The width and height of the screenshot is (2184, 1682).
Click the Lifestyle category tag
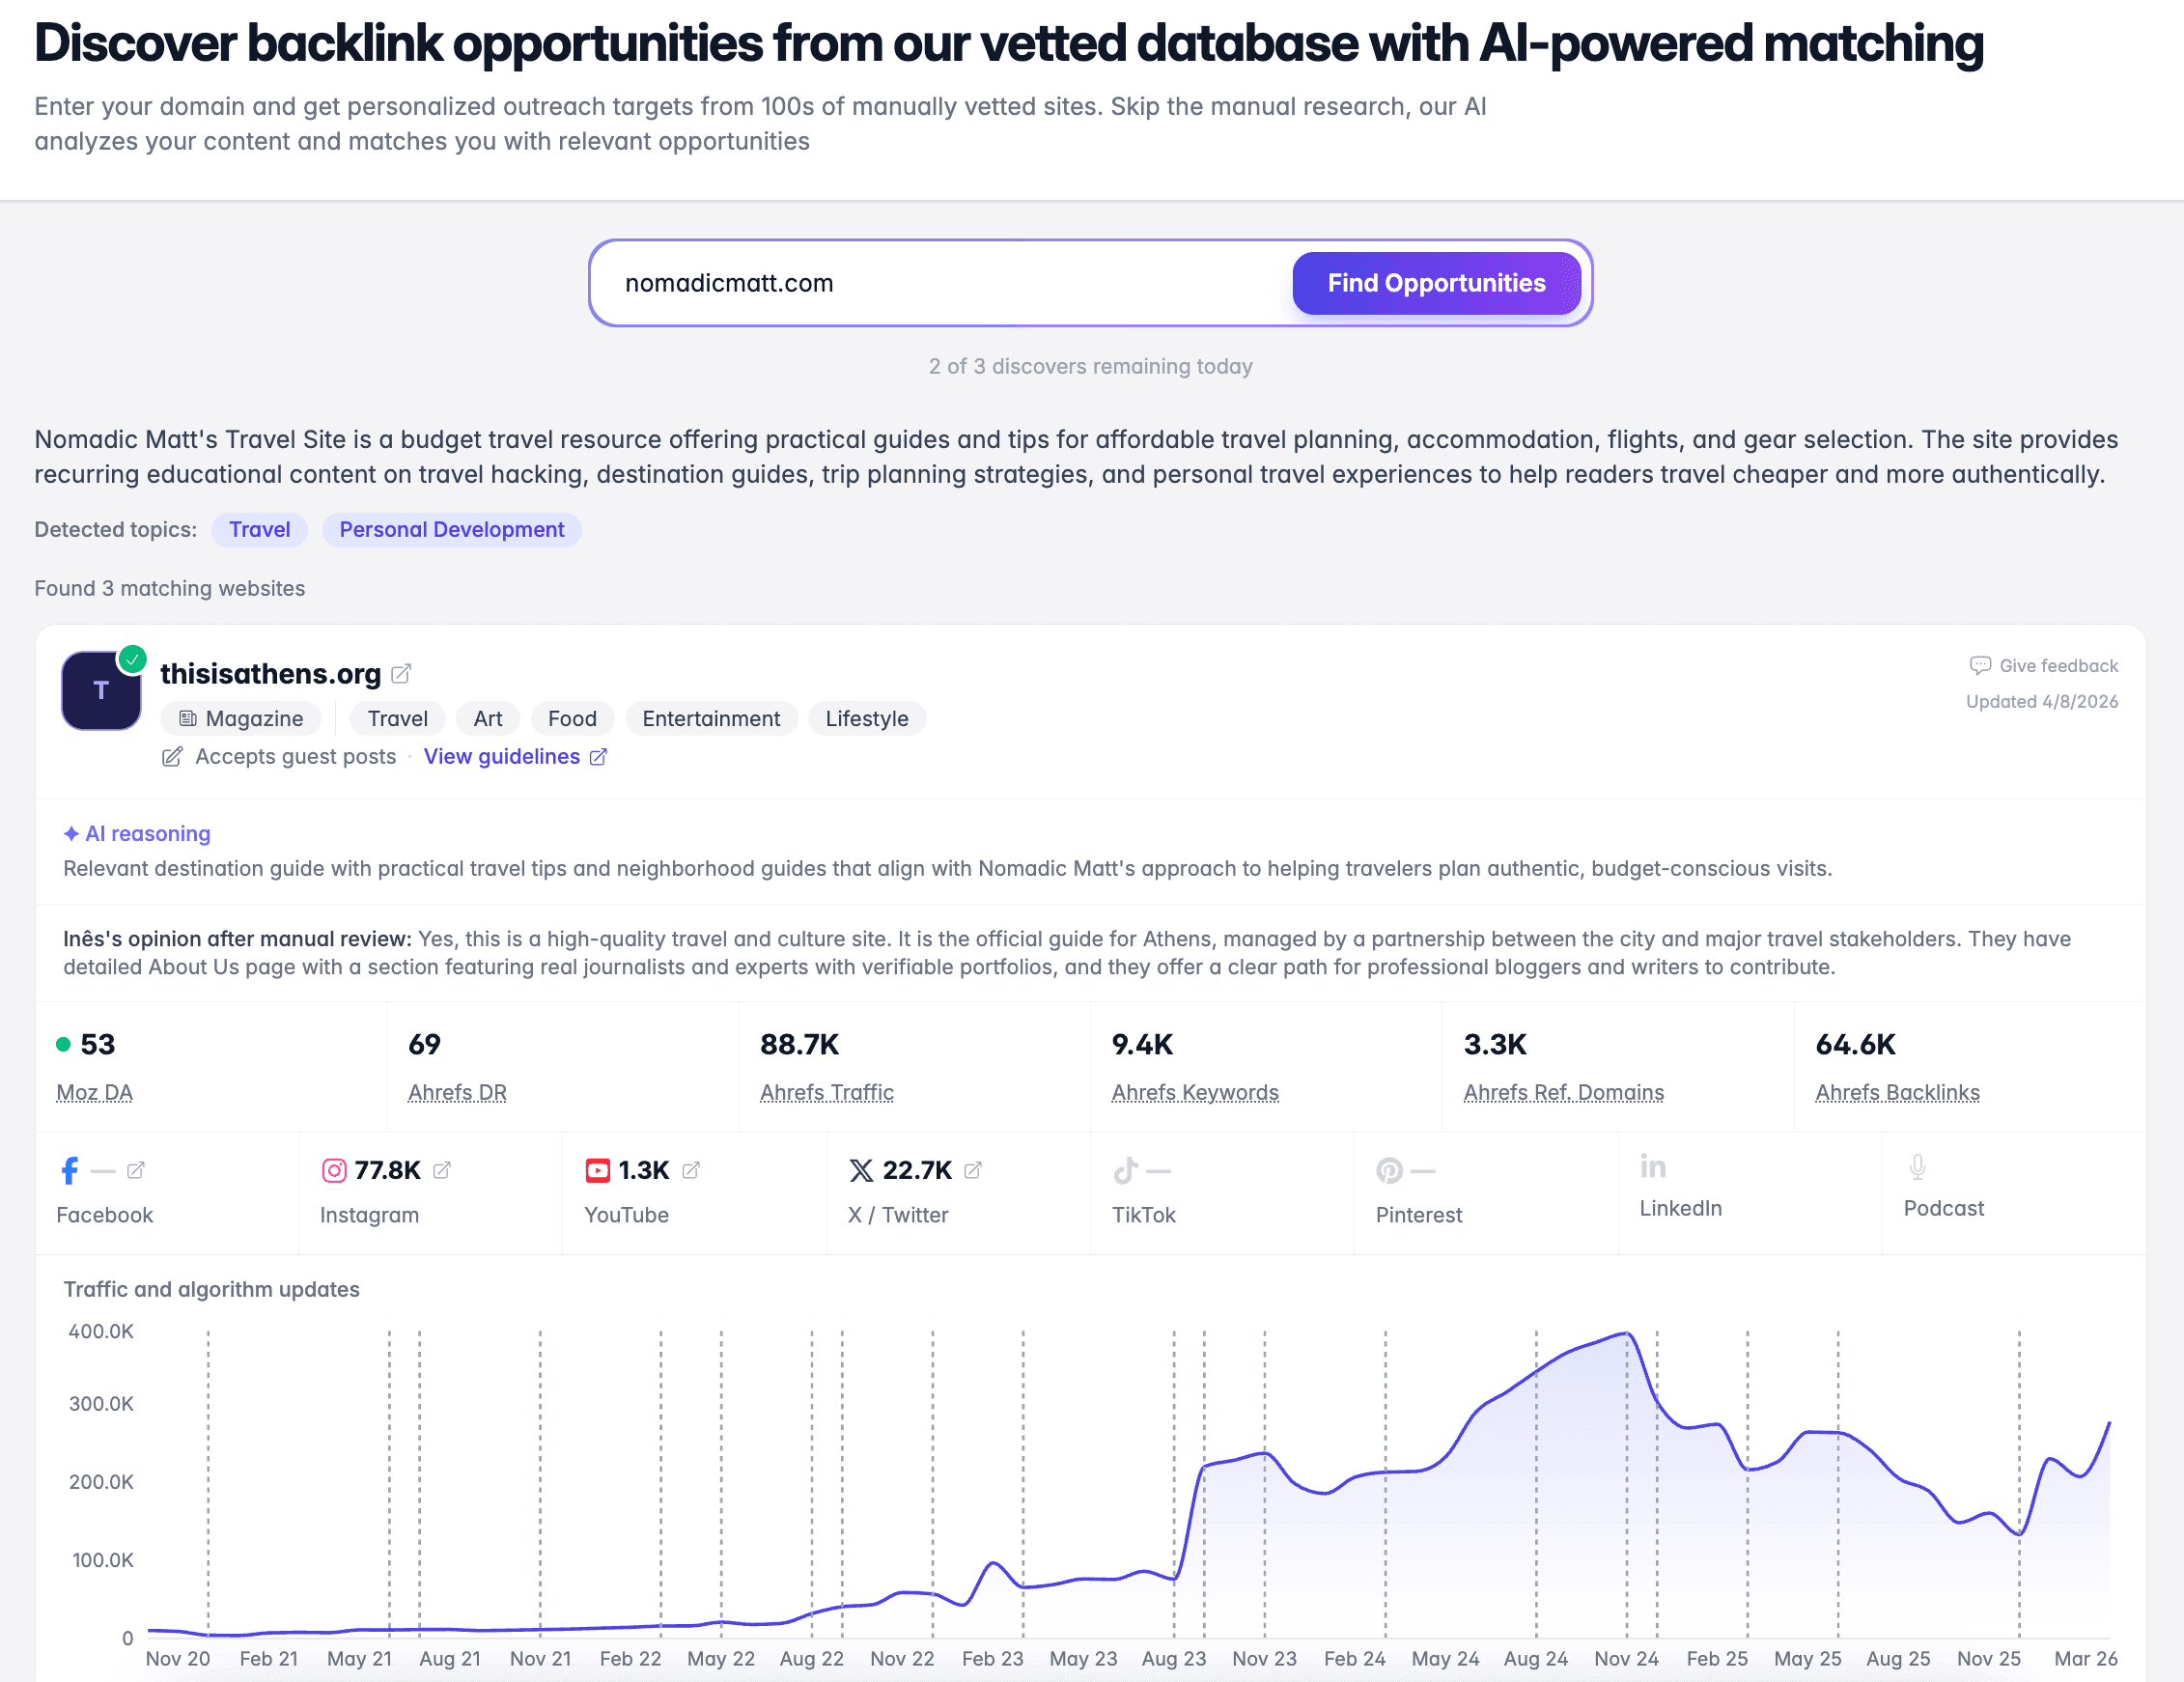[867, 719]
